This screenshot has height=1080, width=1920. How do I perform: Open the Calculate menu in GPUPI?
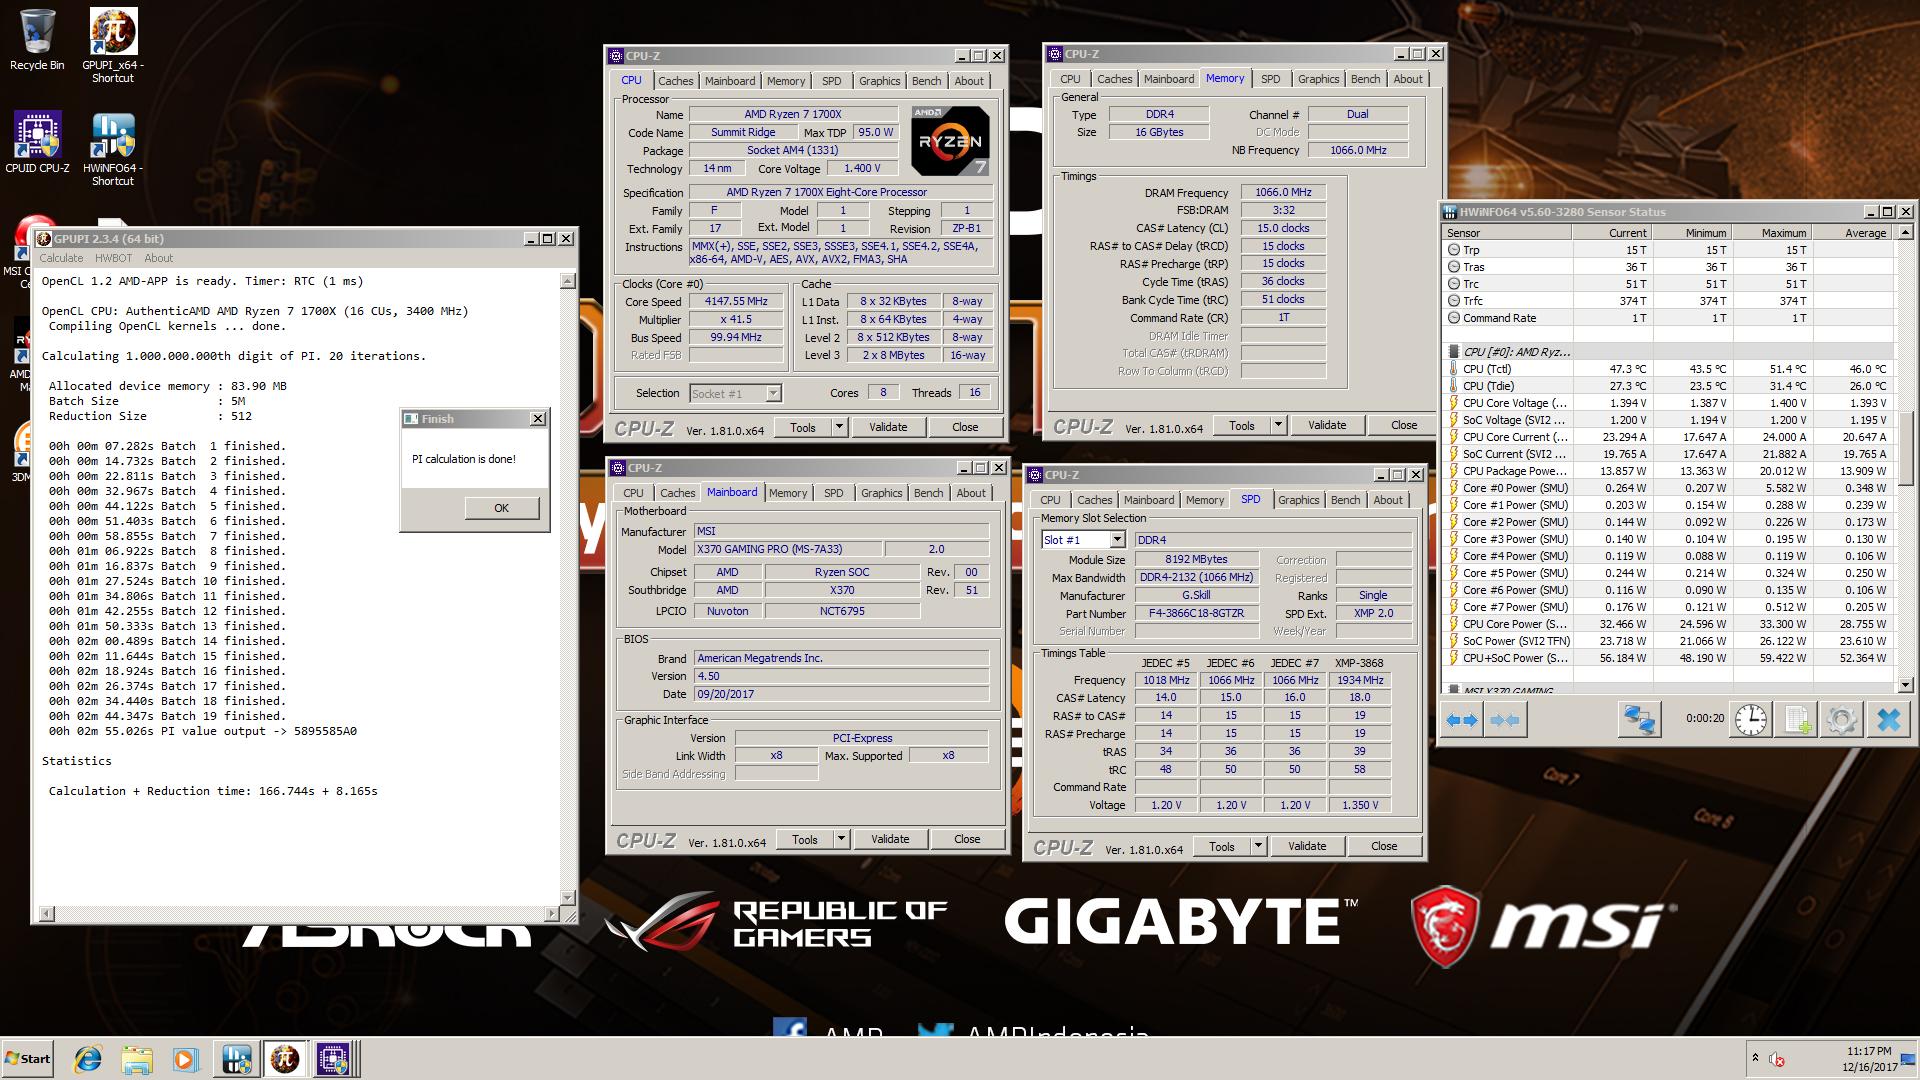click(x=61, y=258)
